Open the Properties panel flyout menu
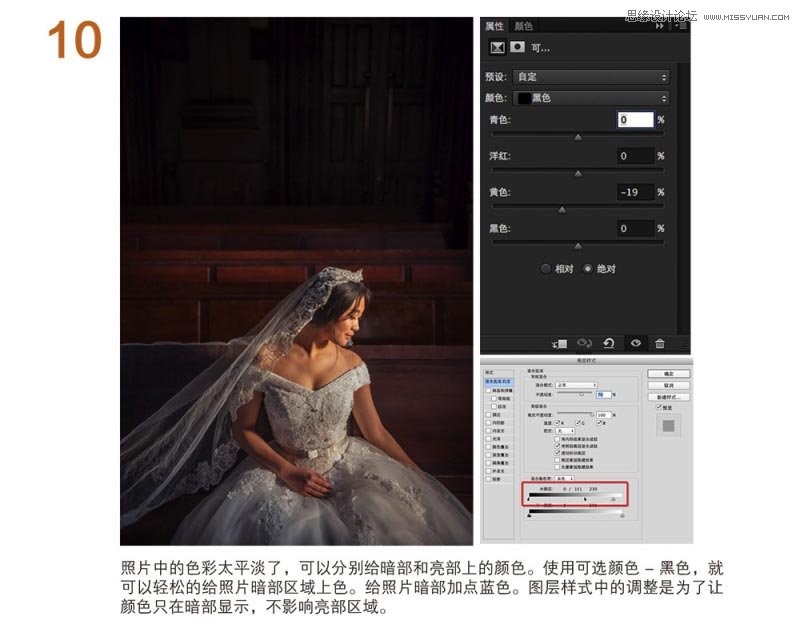800x626 pixels. (682, 26)
